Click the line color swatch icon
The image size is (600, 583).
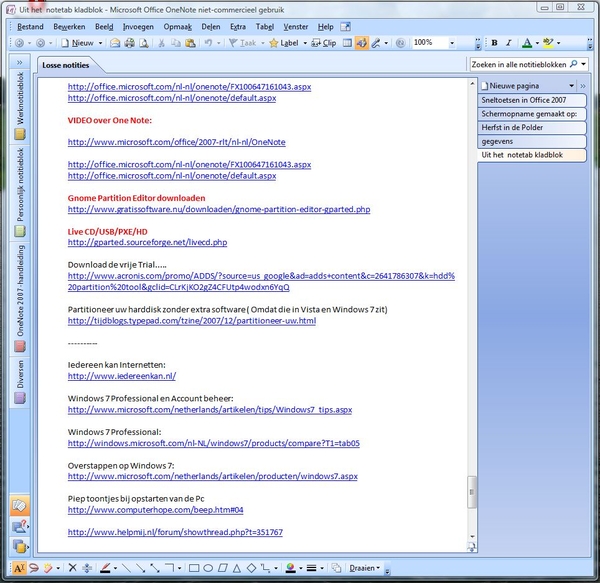coord(290,568)
